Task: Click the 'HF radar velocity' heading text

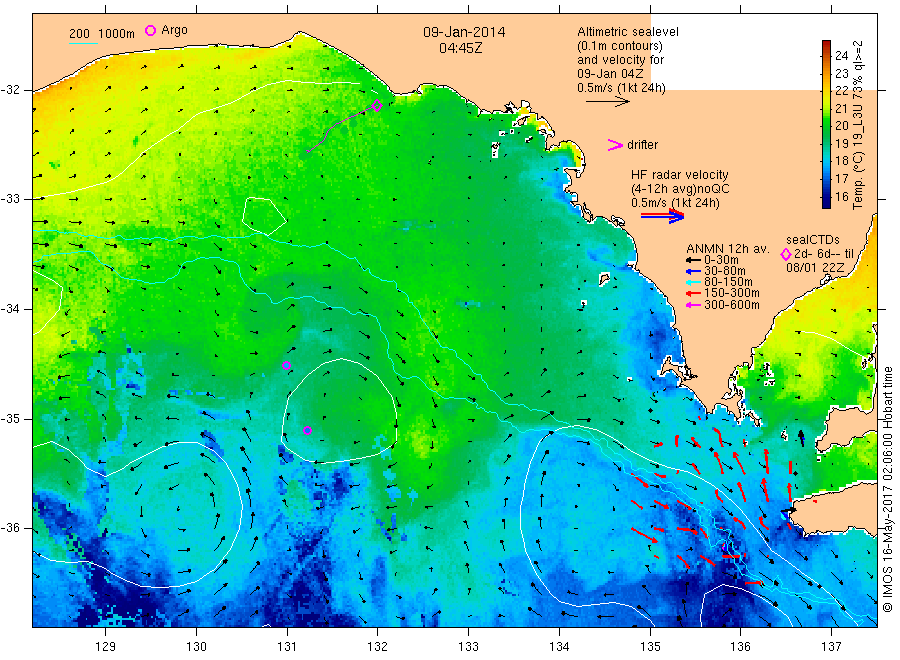Action: (680, 174)
